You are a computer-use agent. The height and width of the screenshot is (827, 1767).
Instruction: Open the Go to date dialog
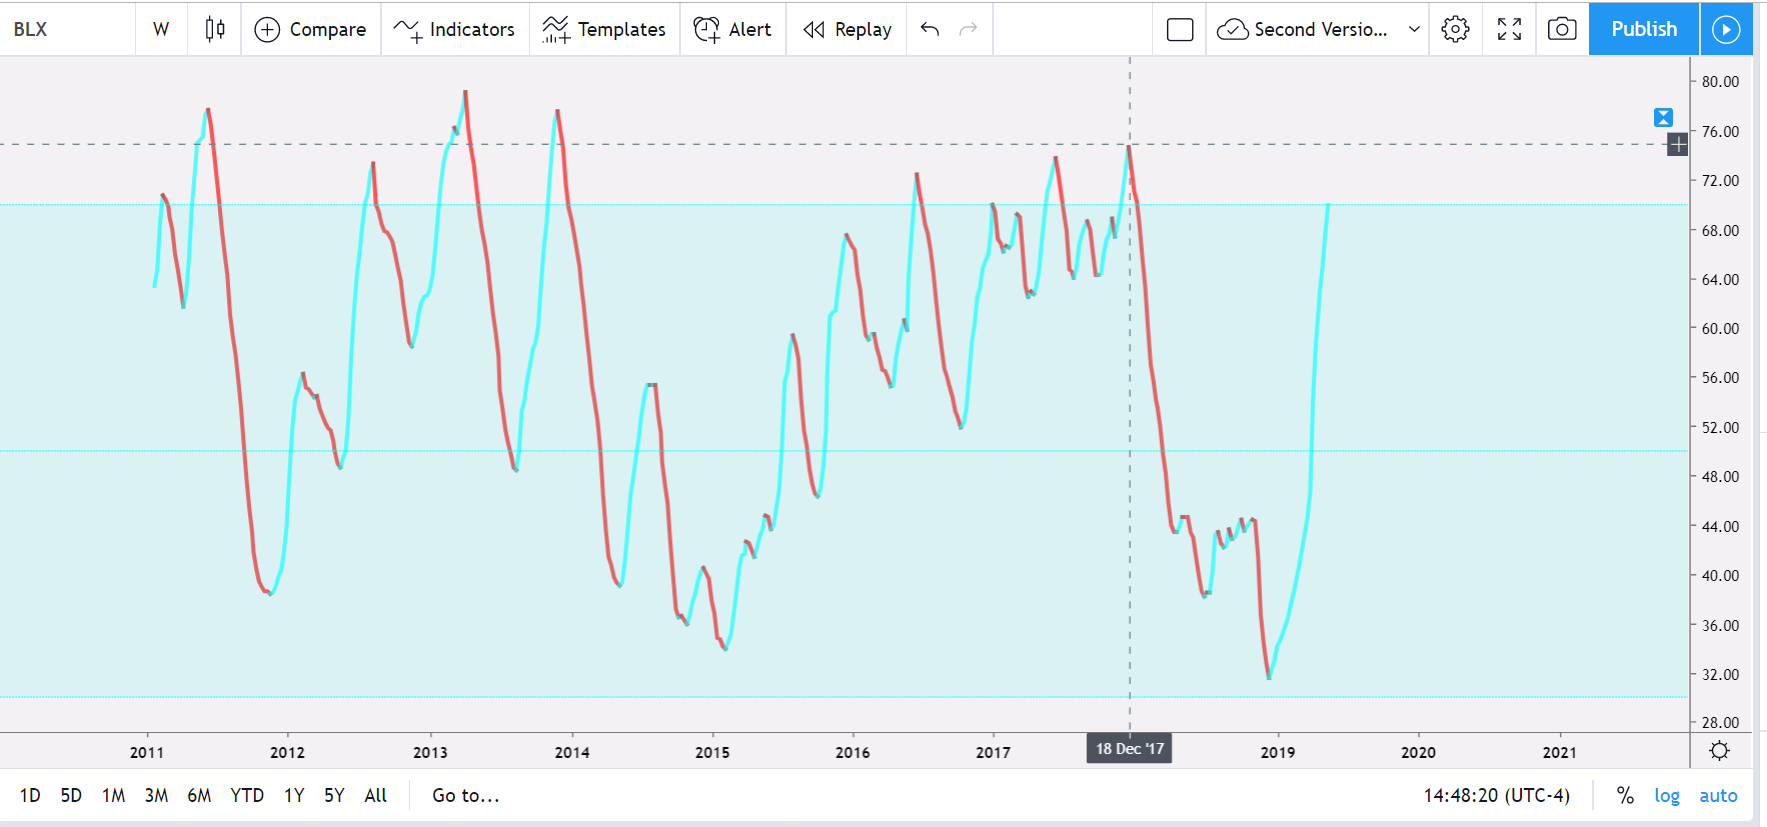point(466,795)
